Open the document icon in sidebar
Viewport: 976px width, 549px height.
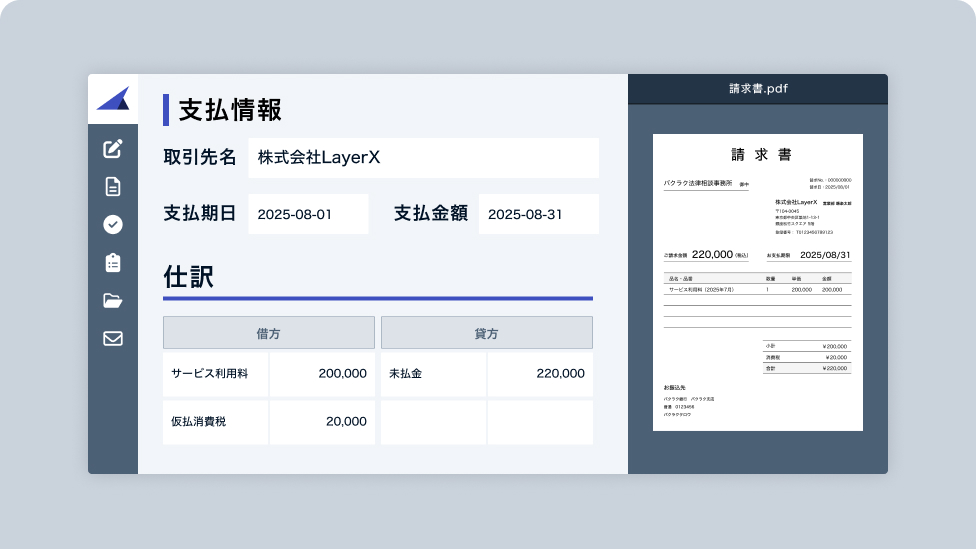click(x=113, y=187)
